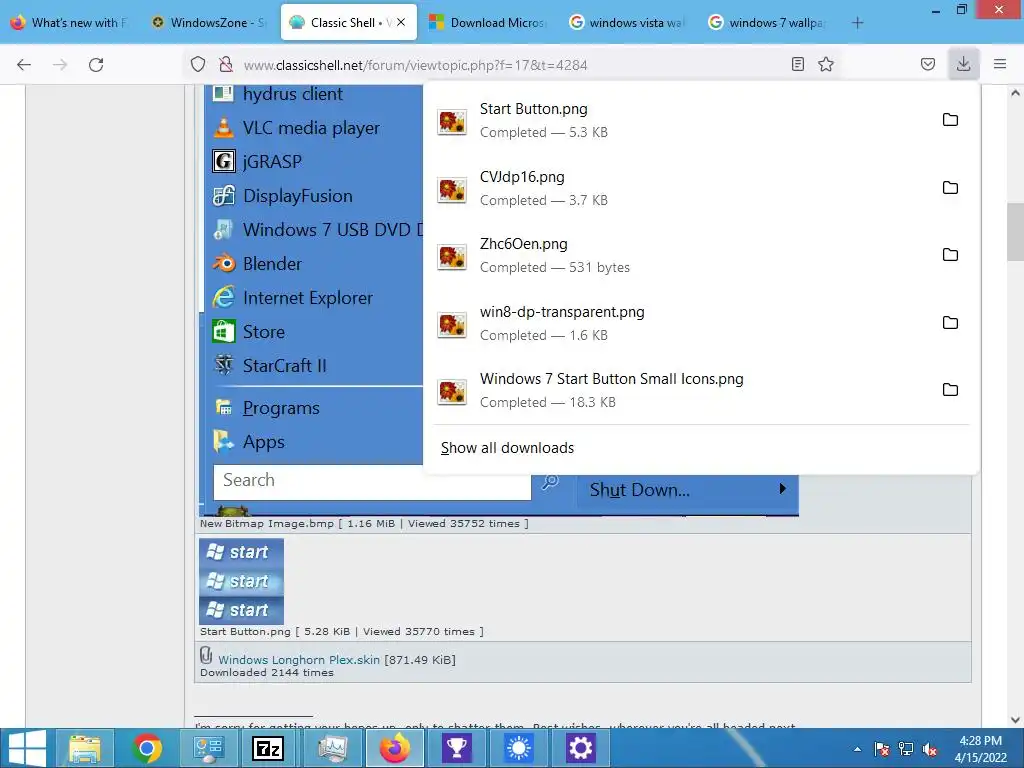Open Windows 7 Start Button Small Icons.png
Screen dimensions: 1024x768
[679, 391]
